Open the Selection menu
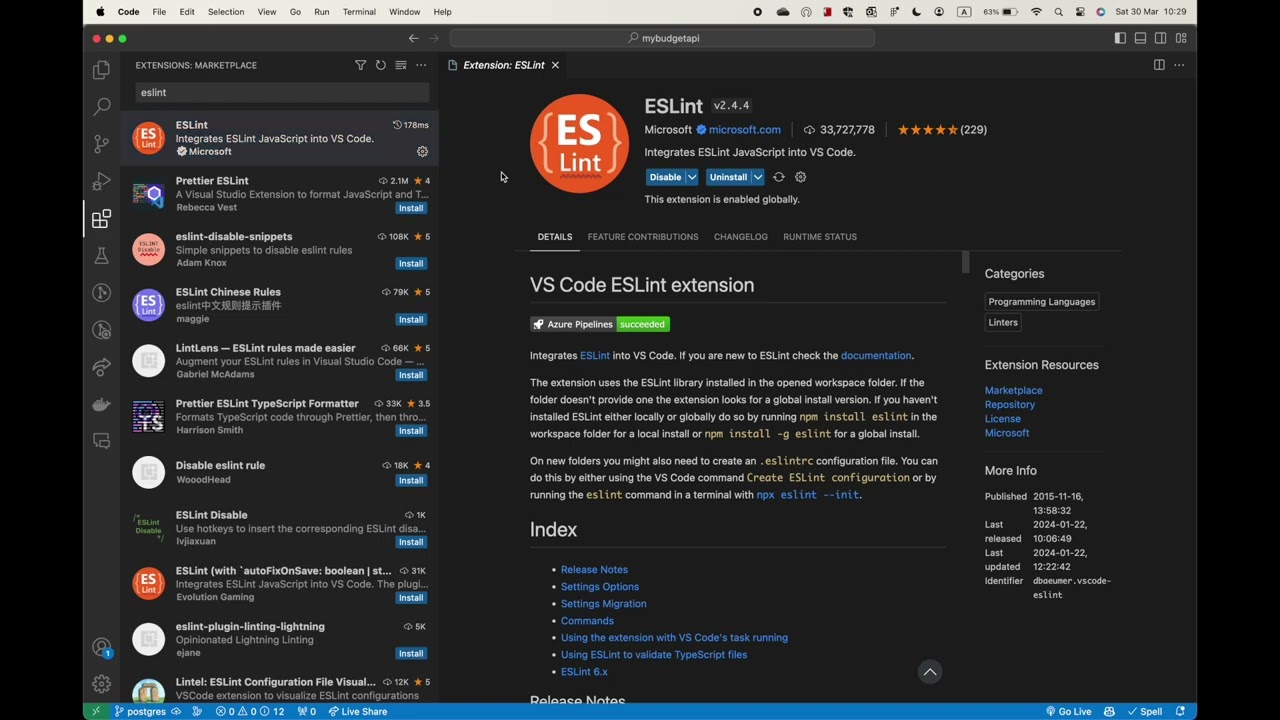 226,12
